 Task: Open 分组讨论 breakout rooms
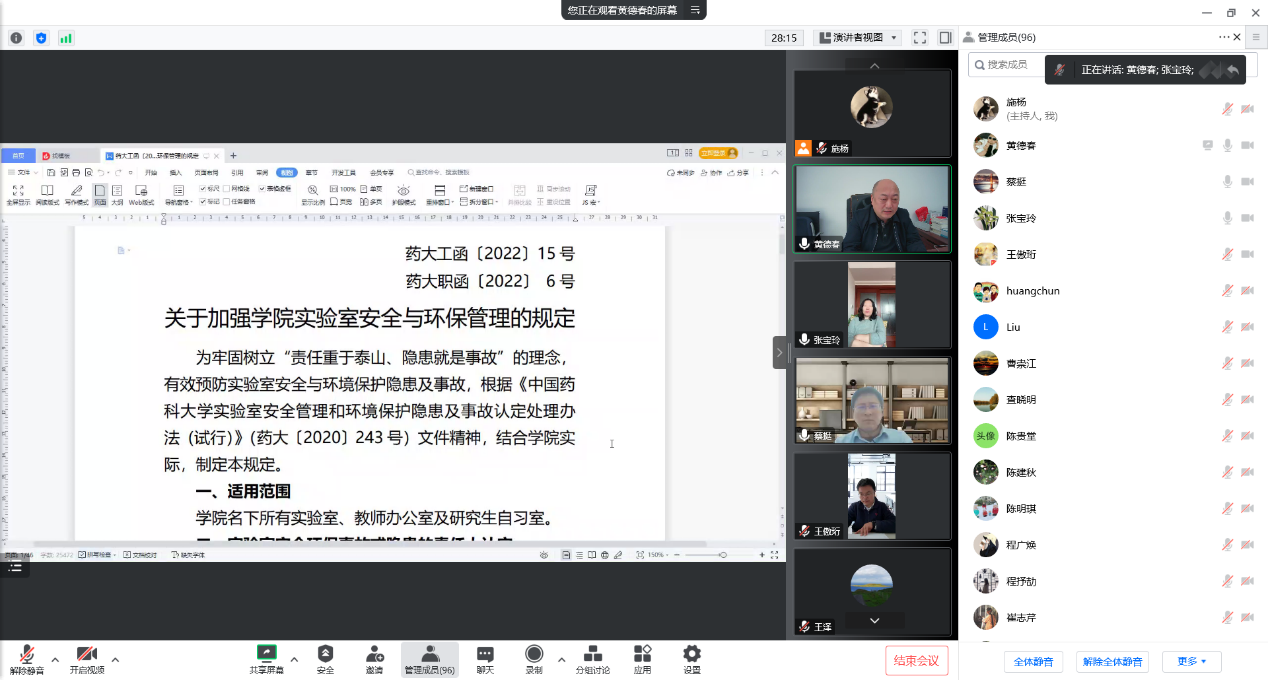[x=592, y=655]
